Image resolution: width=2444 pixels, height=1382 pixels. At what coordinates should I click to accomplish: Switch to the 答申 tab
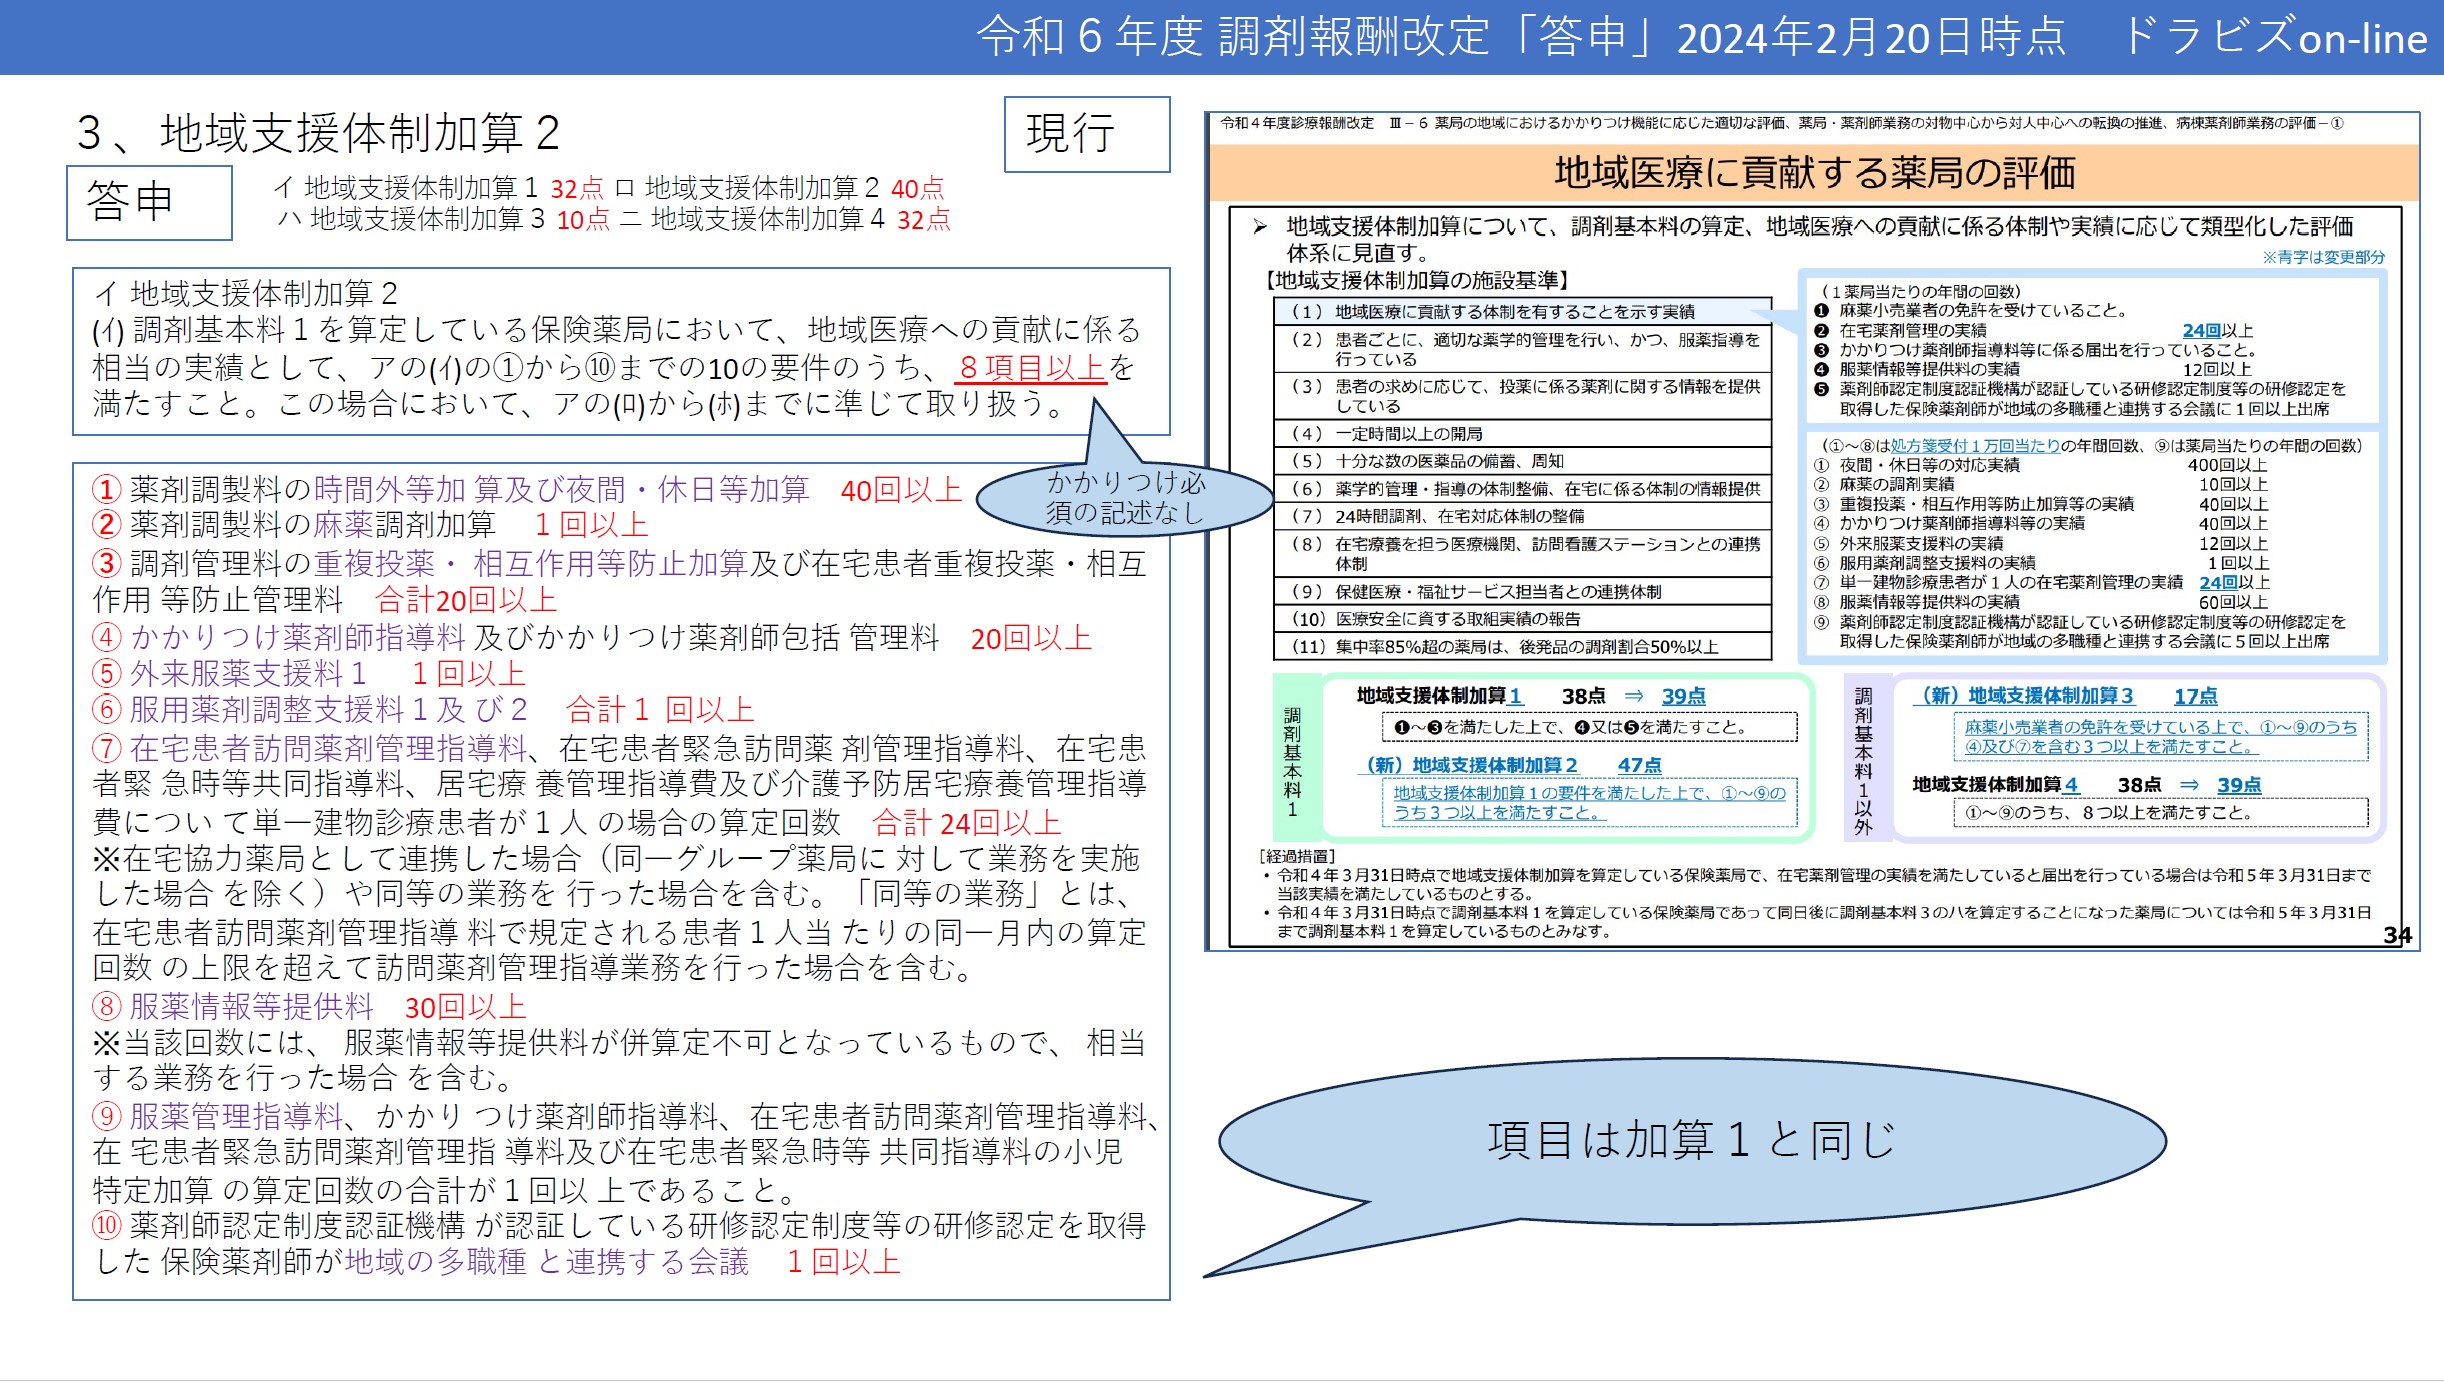147,202
